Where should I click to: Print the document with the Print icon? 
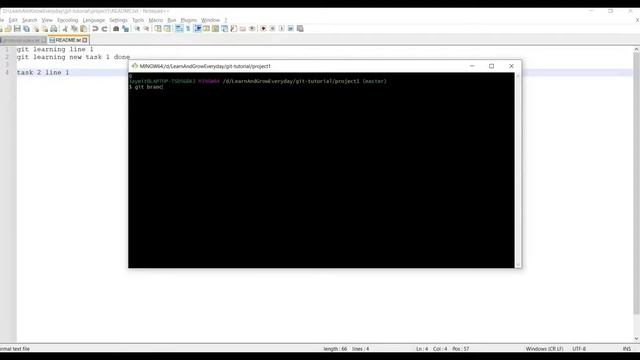(53, 29)
